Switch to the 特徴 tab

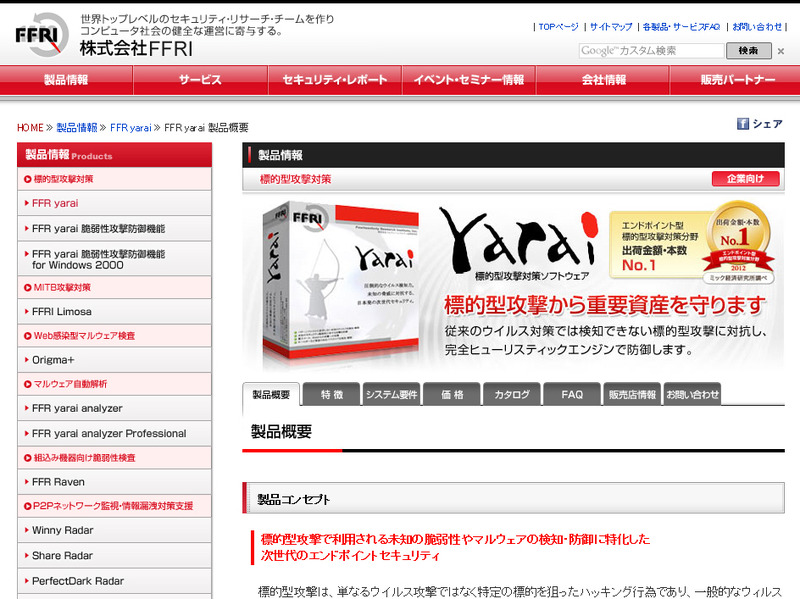click(331, 395)
